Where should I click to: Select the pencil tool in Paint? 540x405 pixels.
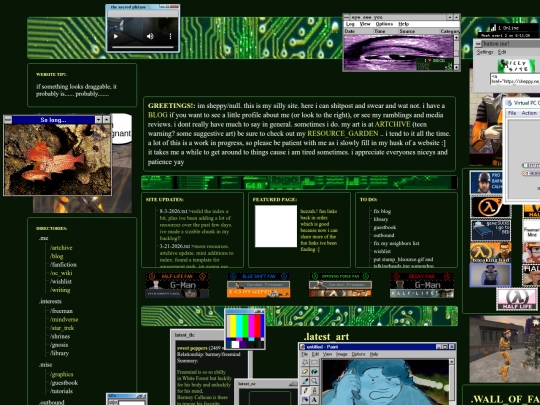click(305, 390)
